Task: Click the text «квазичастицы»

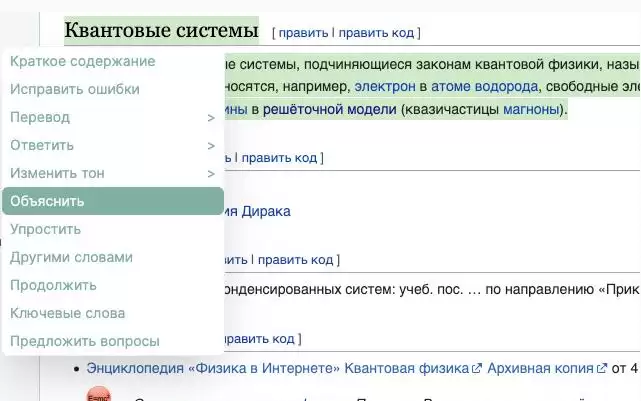Action: pos(452,110)
